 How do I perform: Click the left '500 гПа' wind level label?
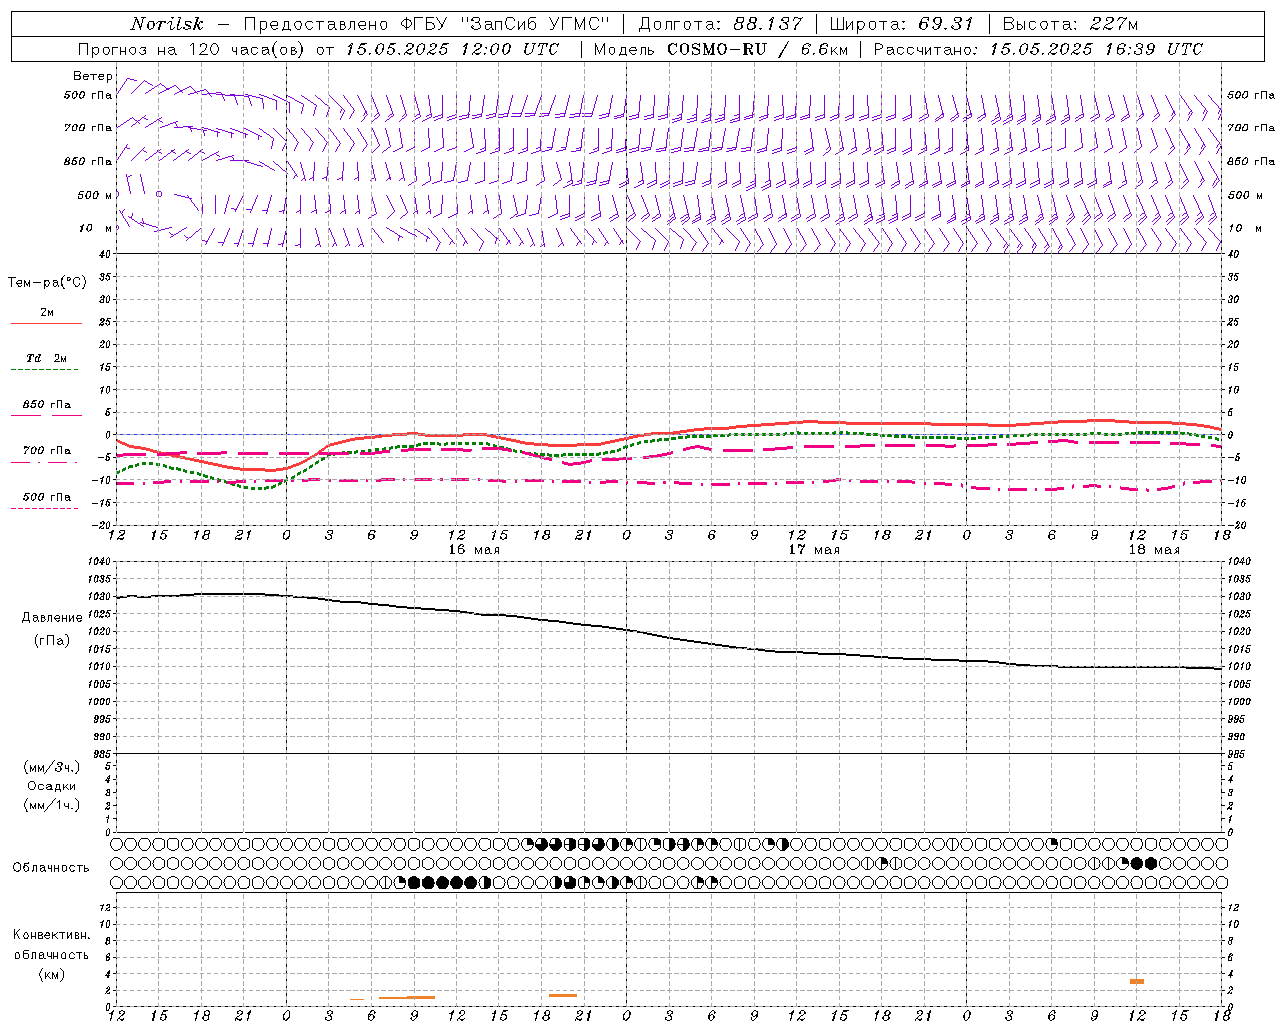[x=88, y=96]
